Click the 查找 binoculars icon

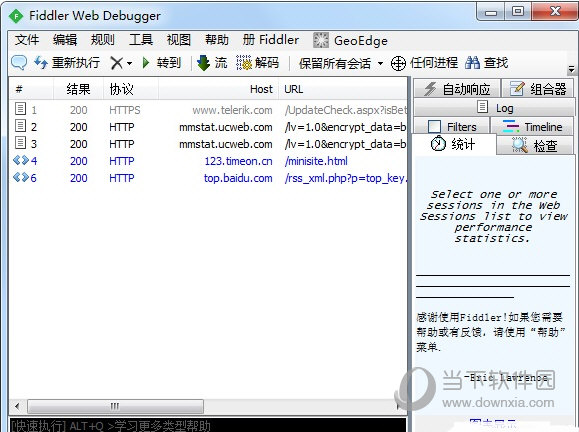click(x=473, y=63)
